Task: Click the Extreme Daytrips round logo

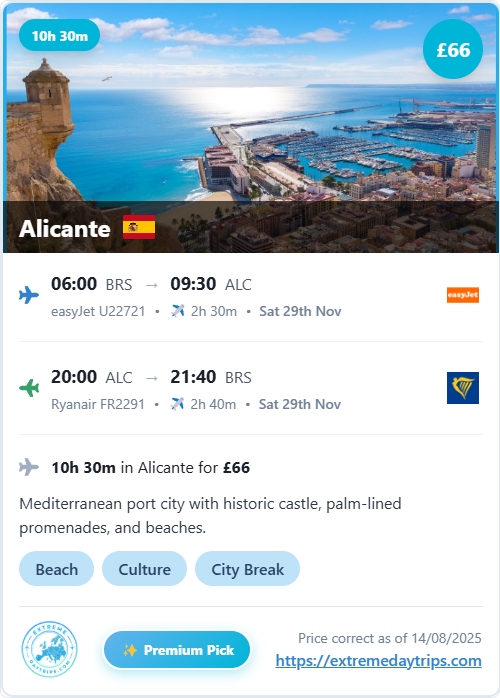Action: point(49,649)
